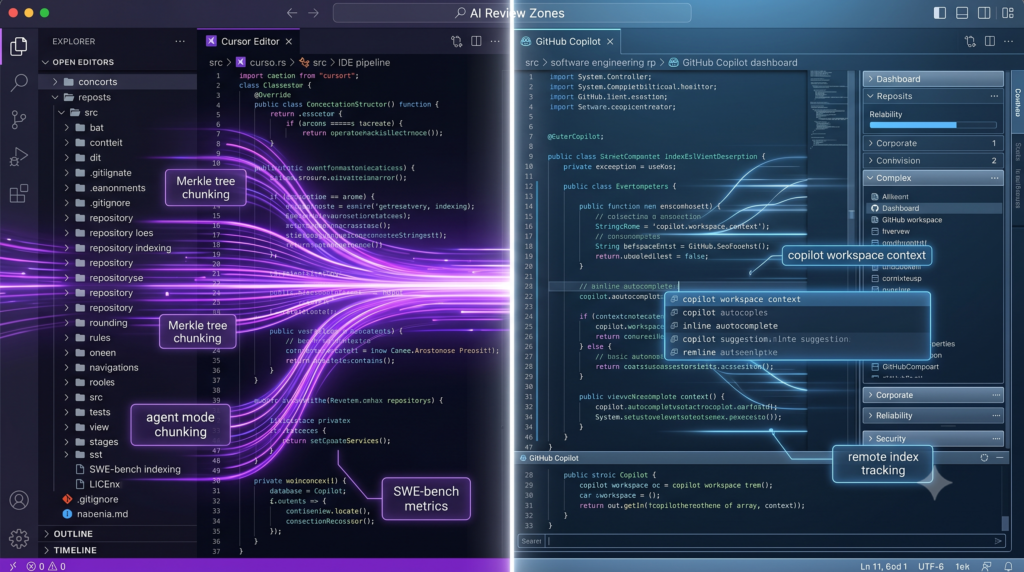Click compare changes icon in GitHub Copilot group
This screenshot has height=572, width=1024.
(970, 41)
